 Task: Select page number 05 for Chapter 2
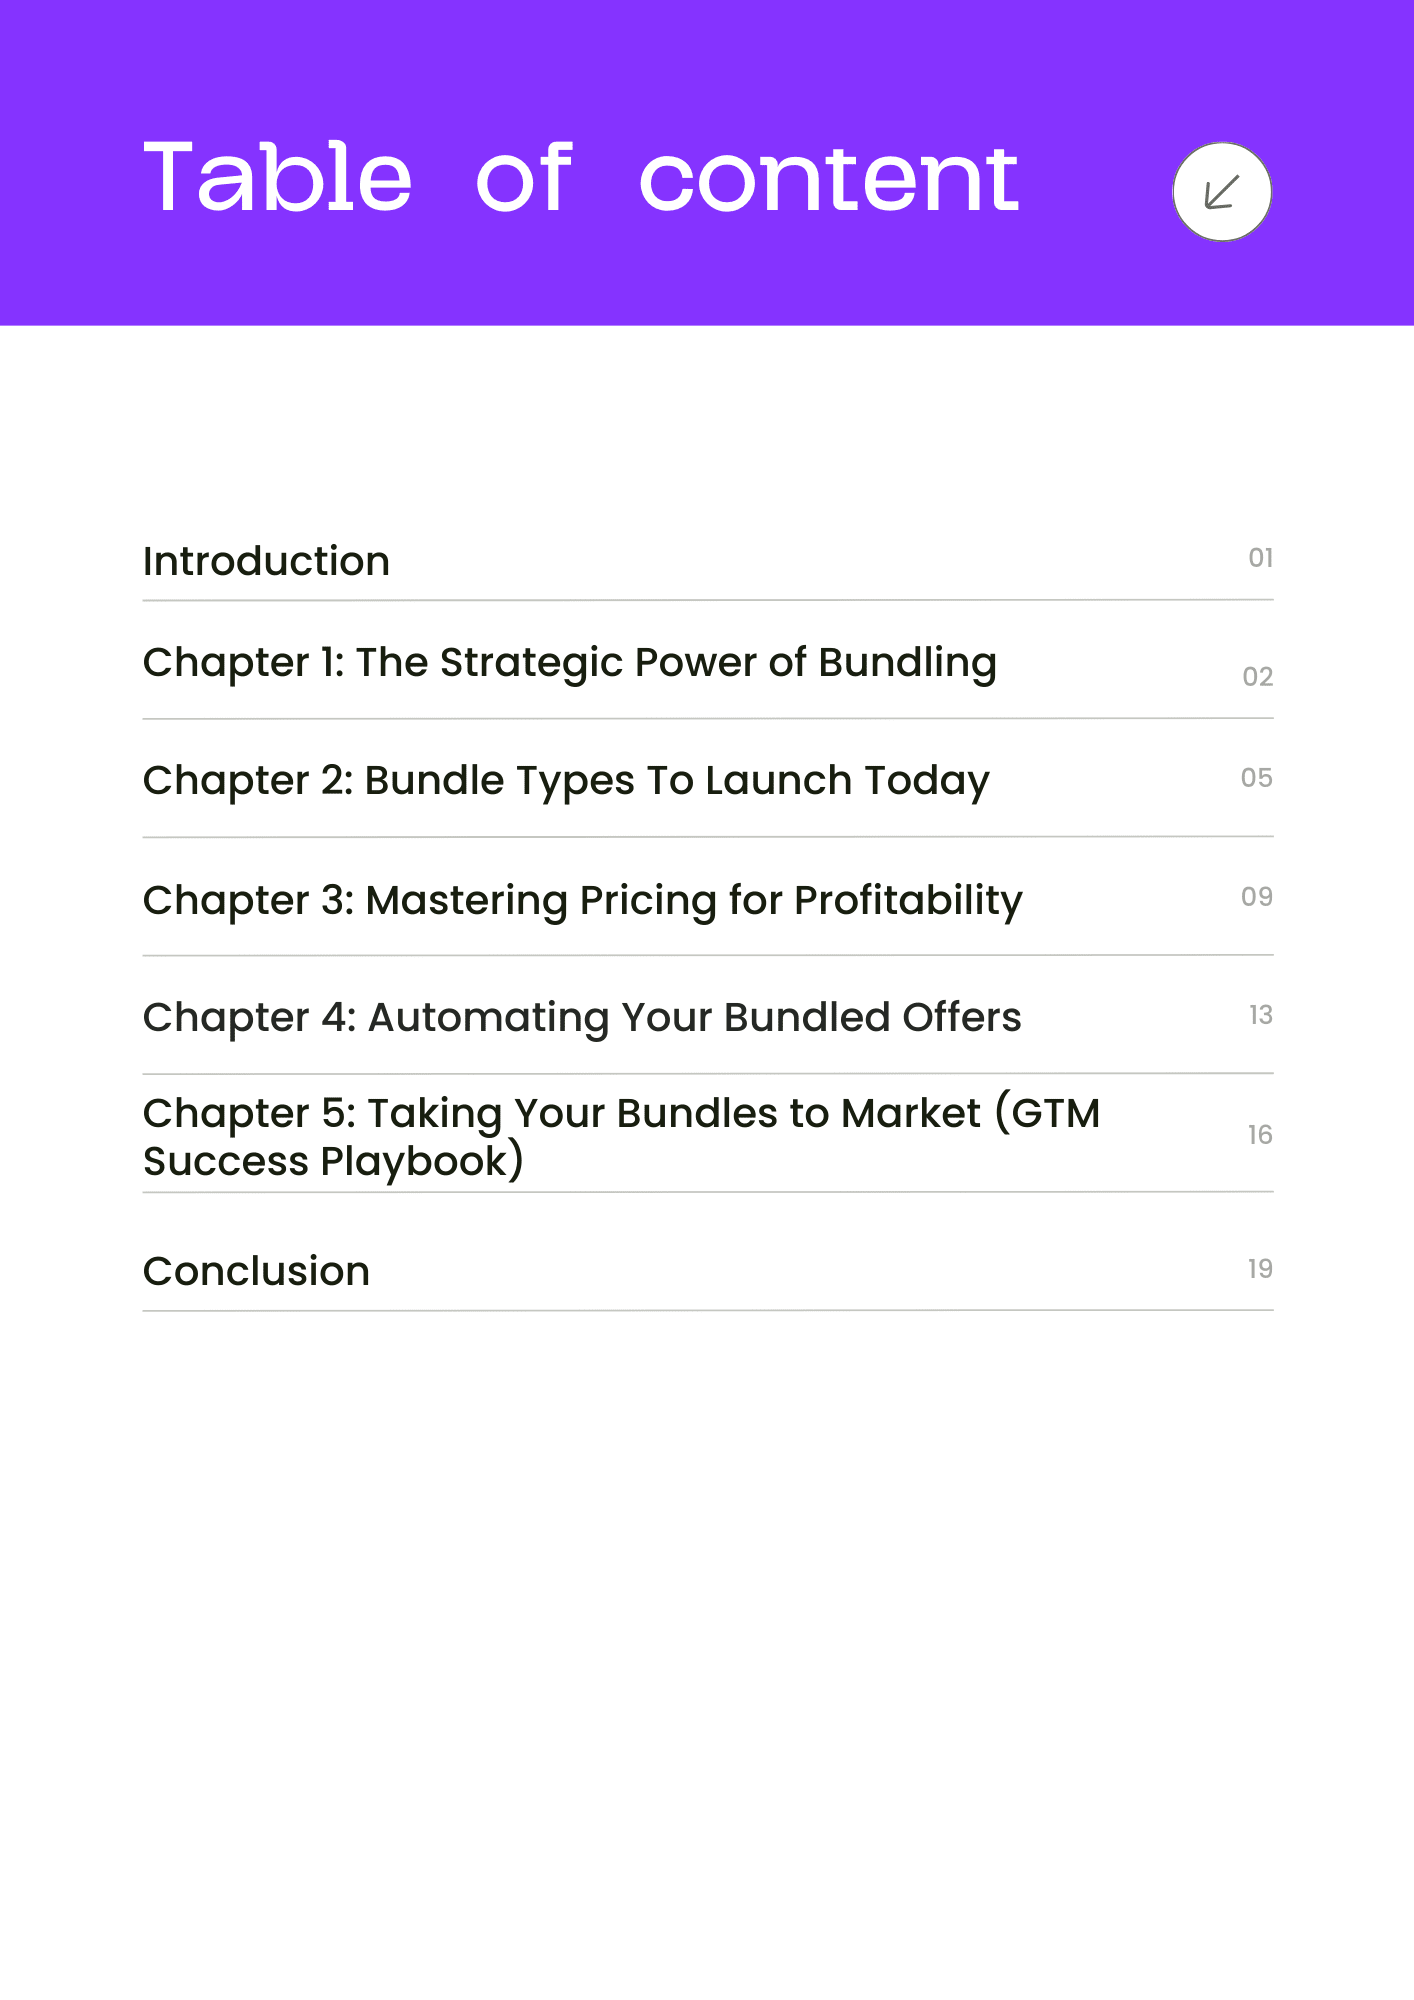(x=1257, y=778)
